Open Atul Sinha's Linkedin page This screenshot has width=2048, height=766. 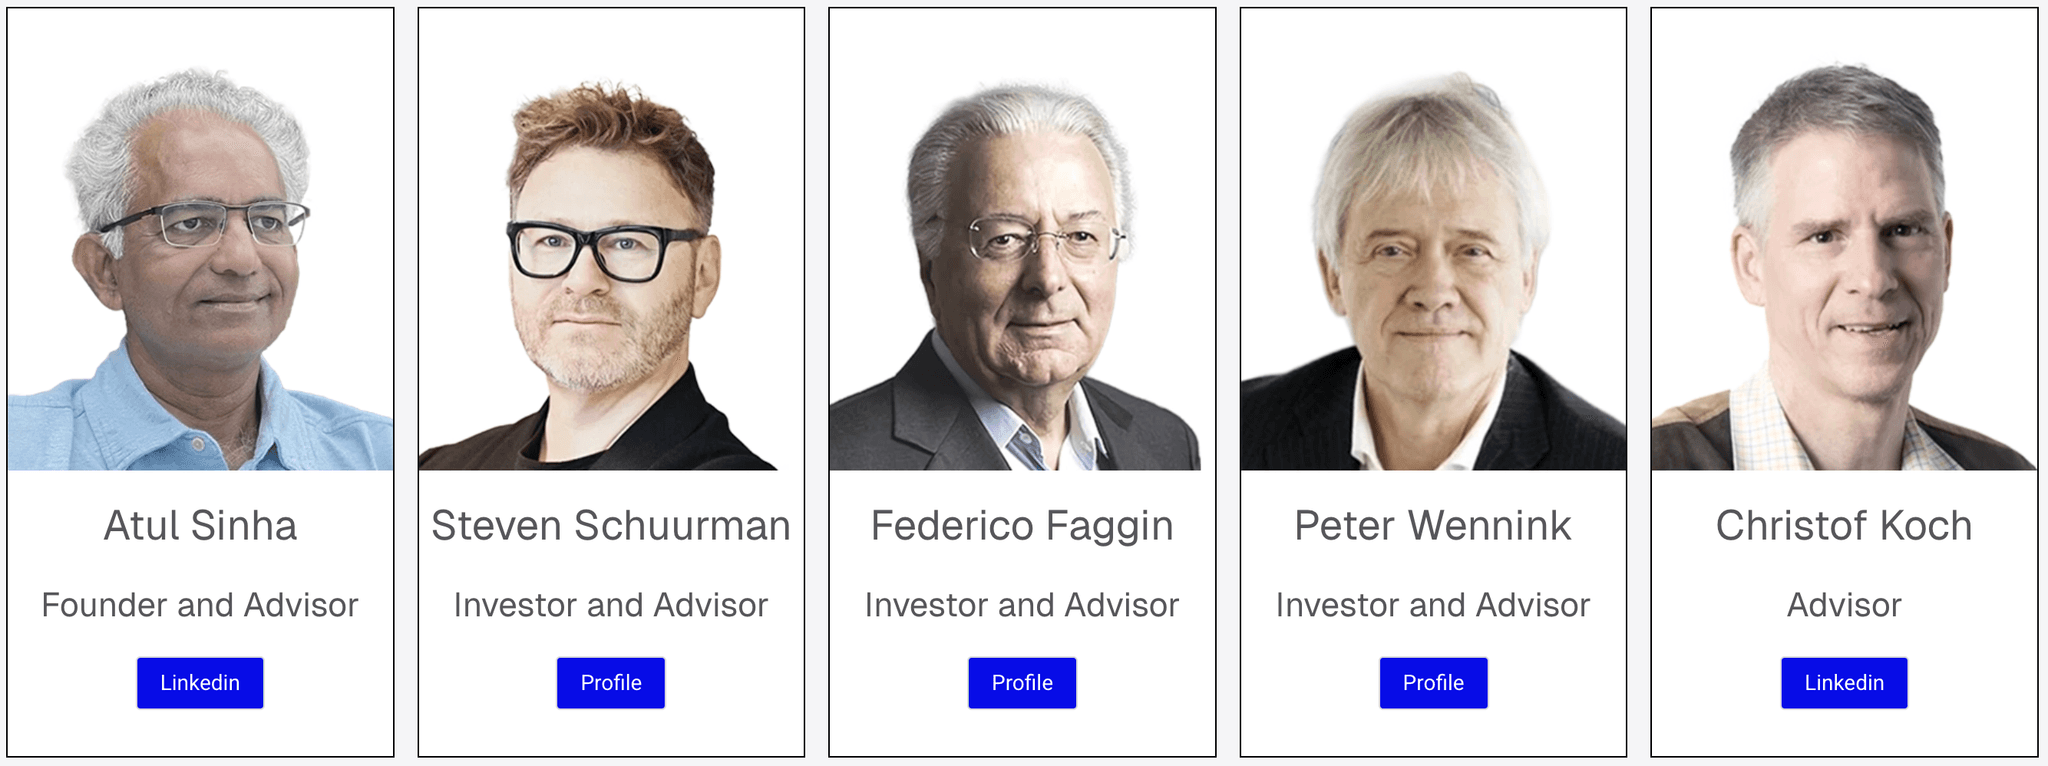(x=199, y=682)
